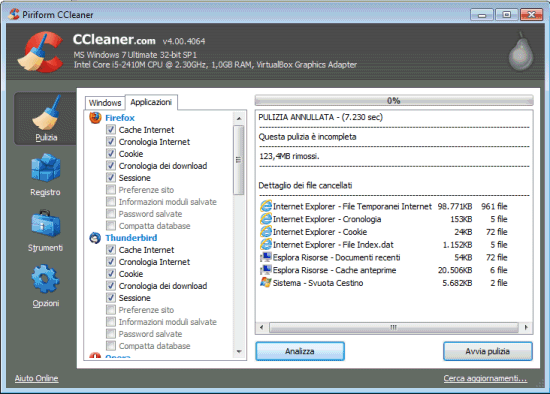Open the Strumenti tools section
Viewport: 550px width, 394px height.
click(x=45, y=231)
